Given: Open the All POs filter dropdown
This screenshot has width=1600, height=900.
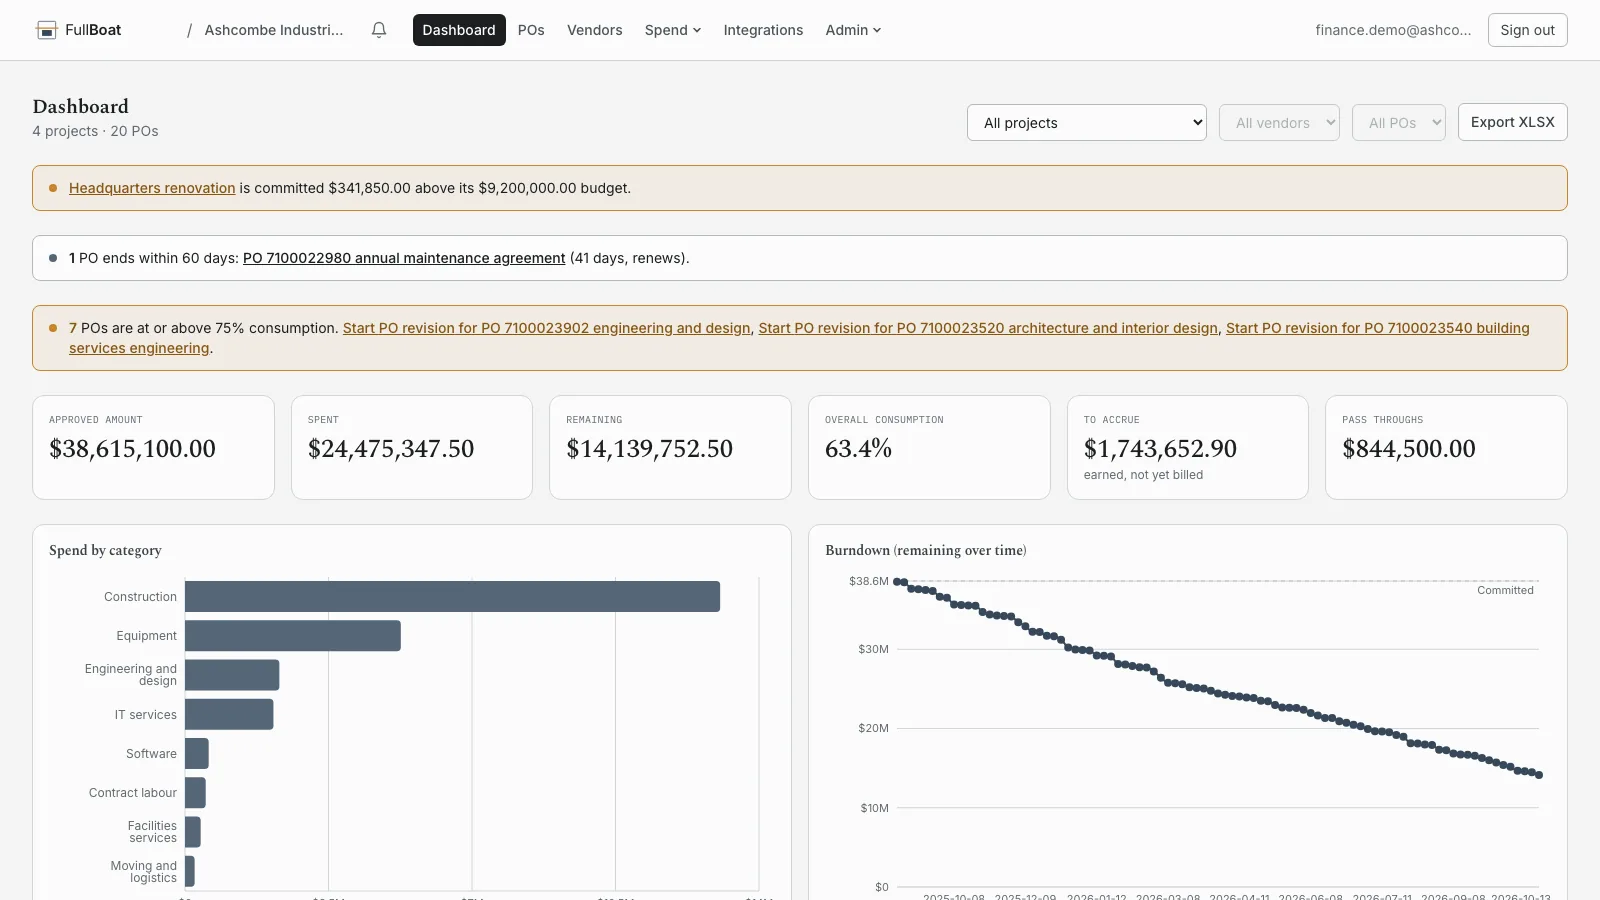Looking at the screenshot, I should click(1399, 123).
